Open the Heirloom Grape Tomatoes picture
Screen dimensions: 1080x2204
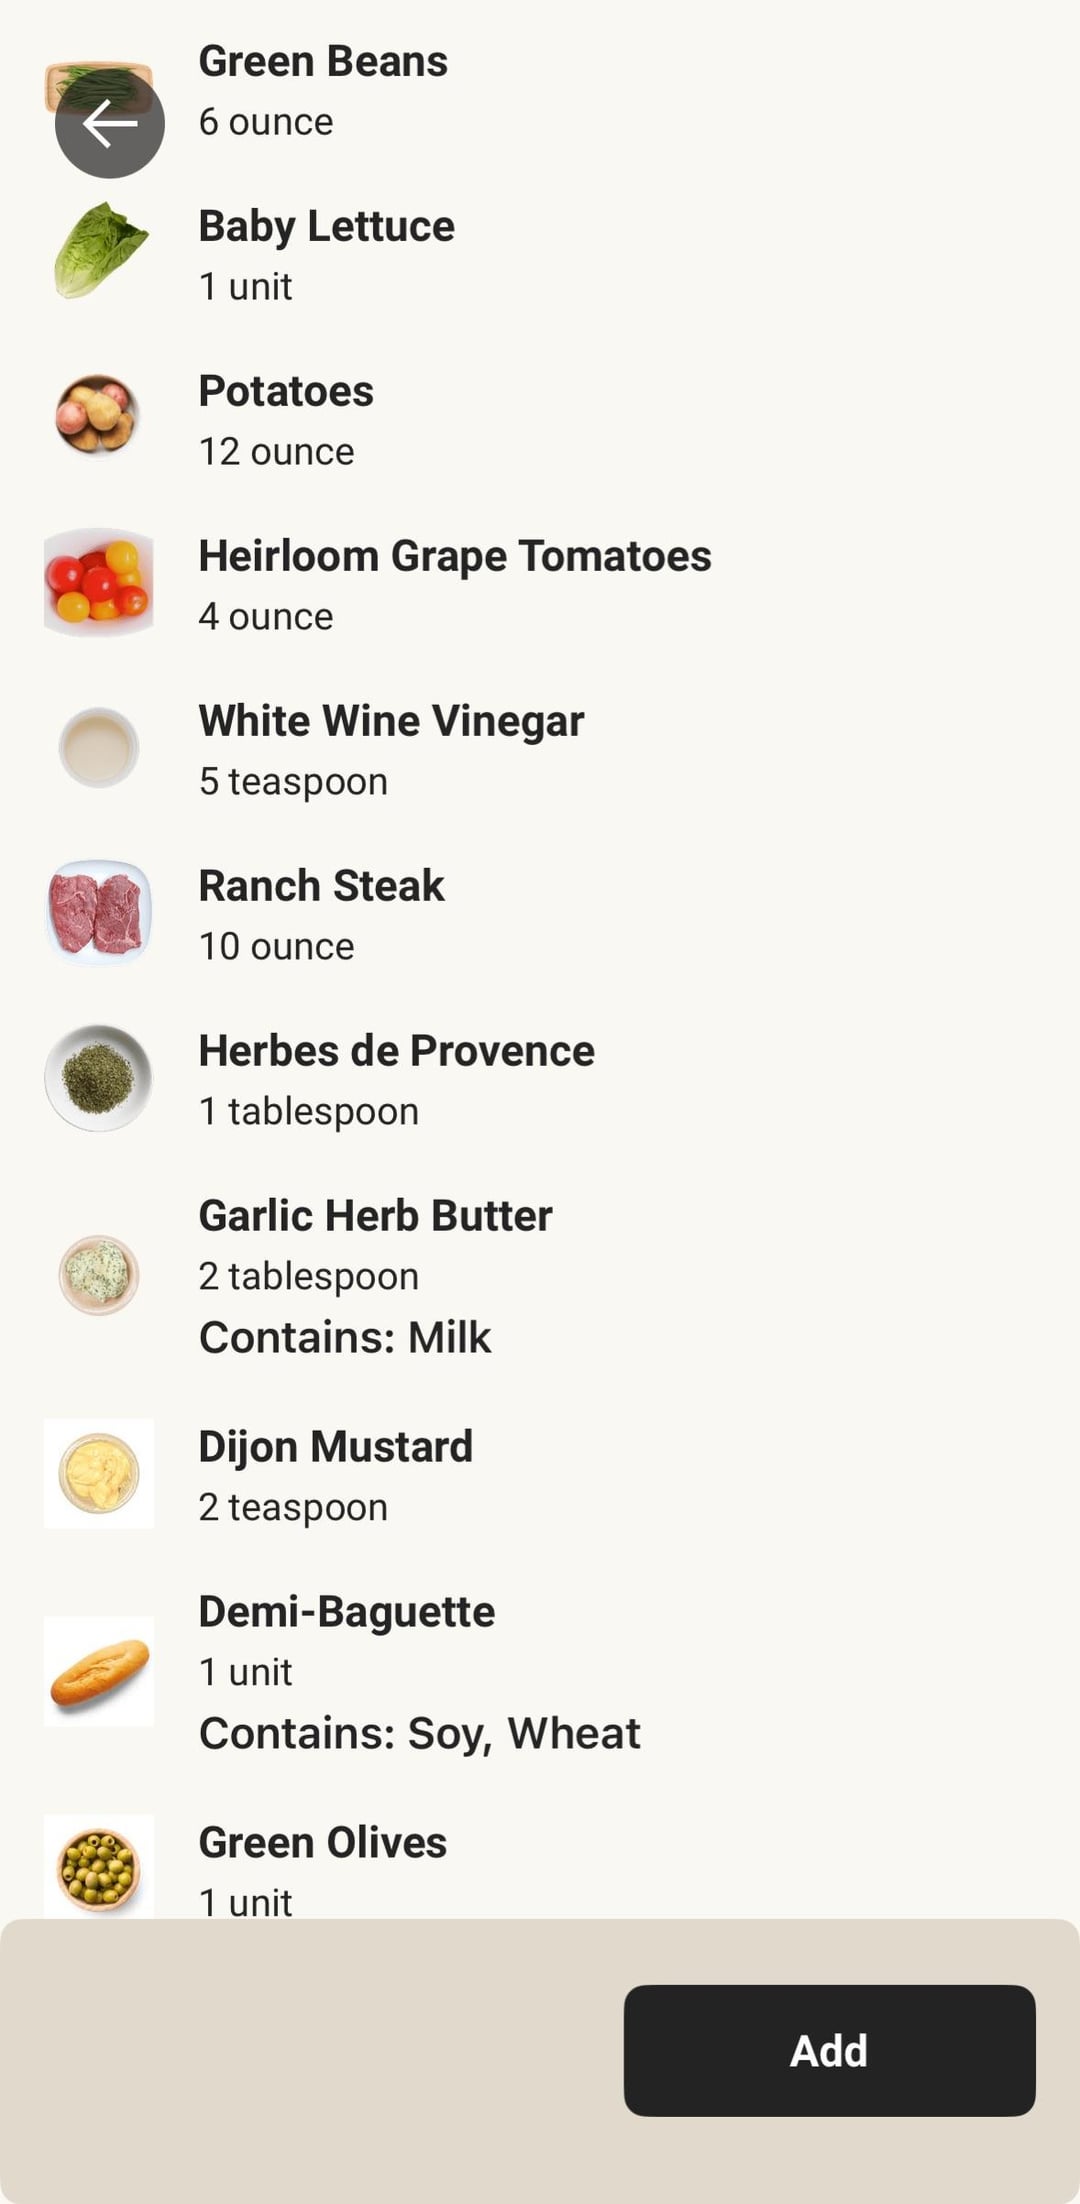pos(98,582)
